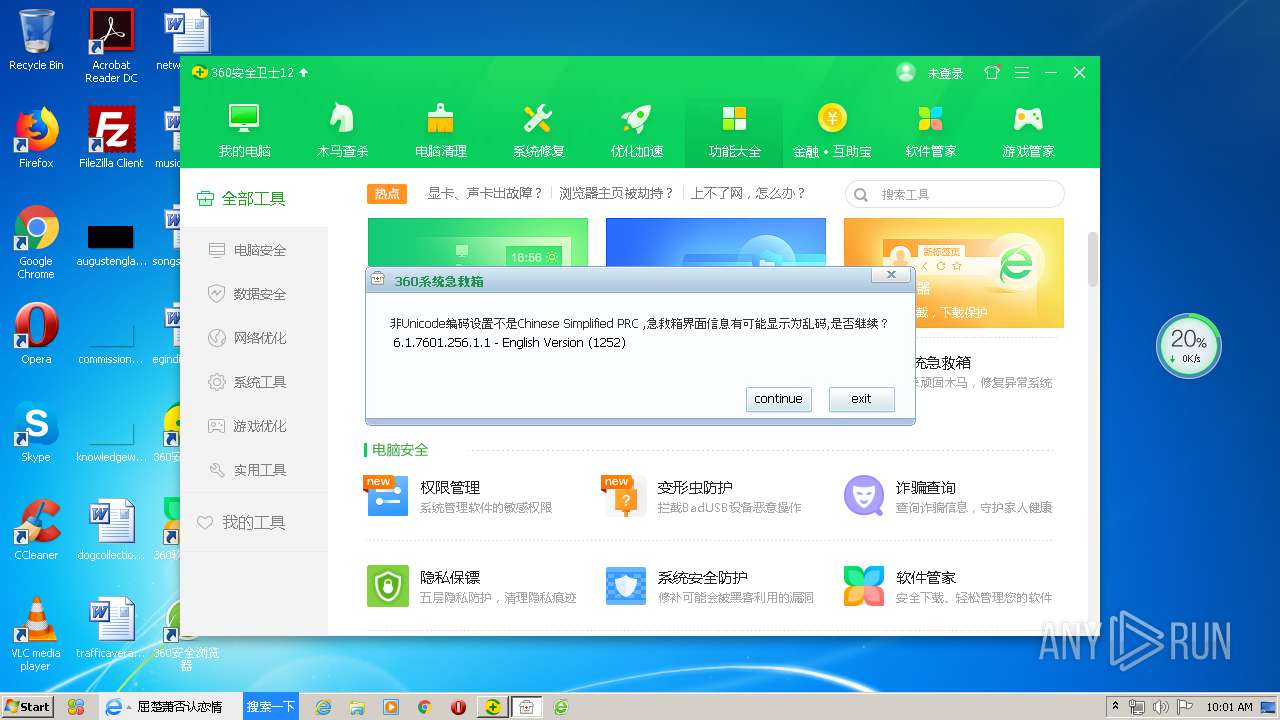Click the 20% speed floating widget
Image resolution: width=1280 pixels, height=720 pixels.
1189,346
